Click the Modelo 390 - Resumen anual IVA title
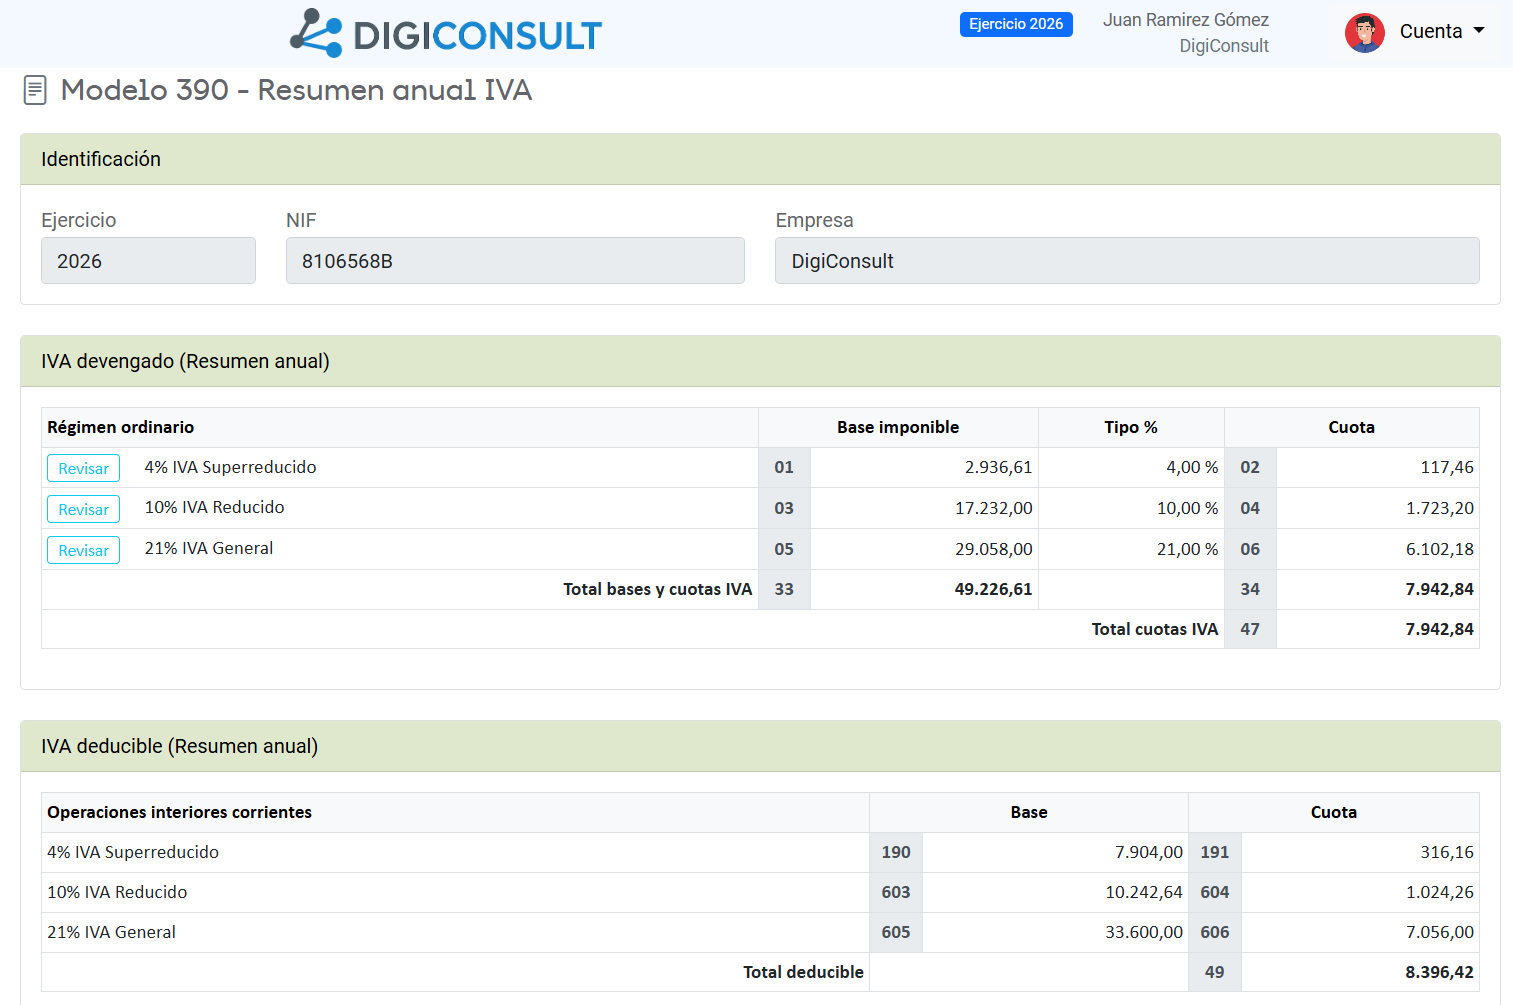Screen dimensions: 1513x1005 point(296,90)
